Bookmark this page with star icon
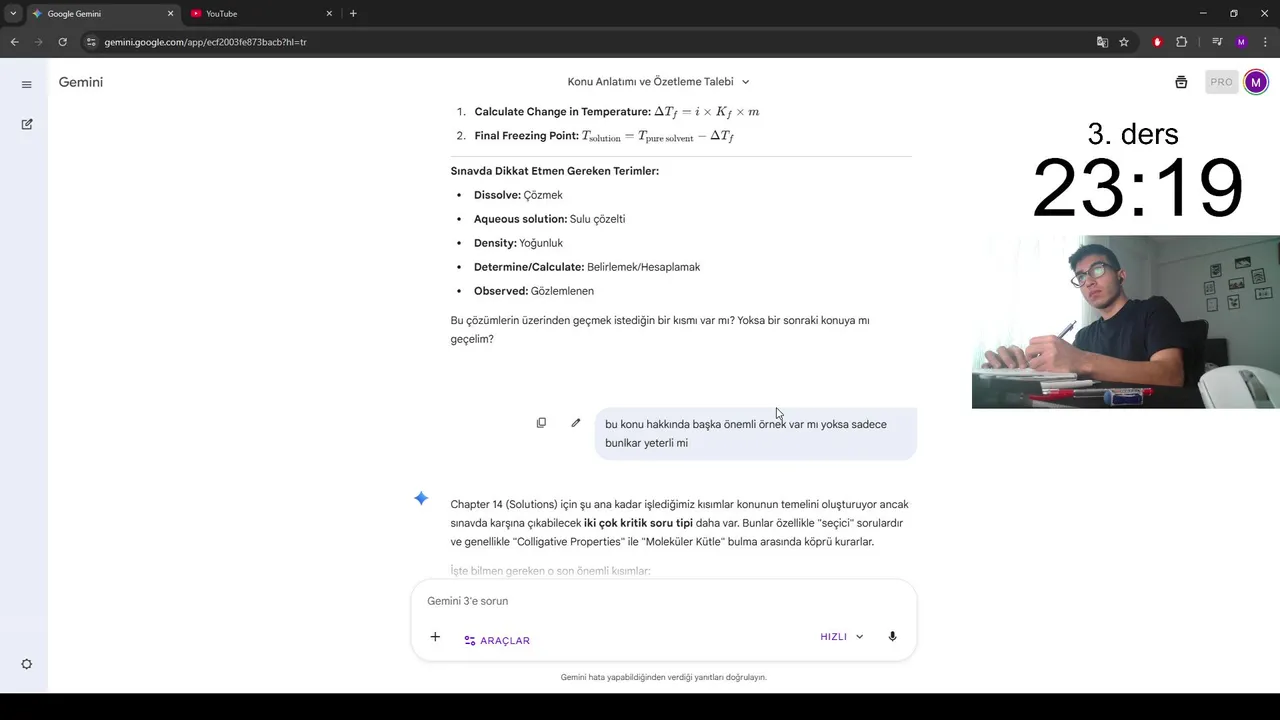 (x=1124, y=42)
